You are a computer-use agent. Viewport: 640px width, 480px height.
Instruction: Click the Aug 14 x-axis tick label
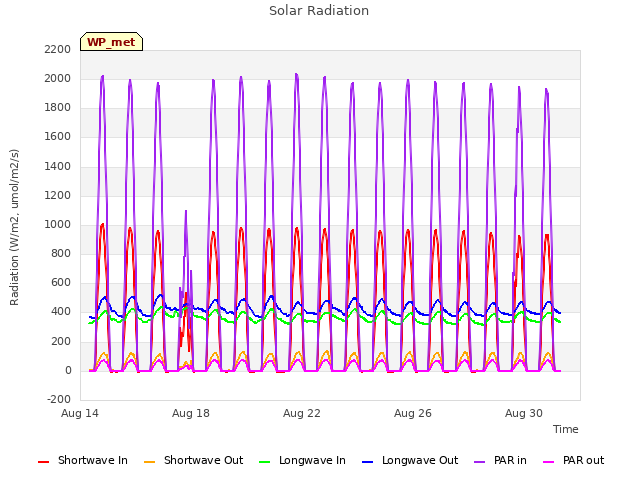point(80,413)
